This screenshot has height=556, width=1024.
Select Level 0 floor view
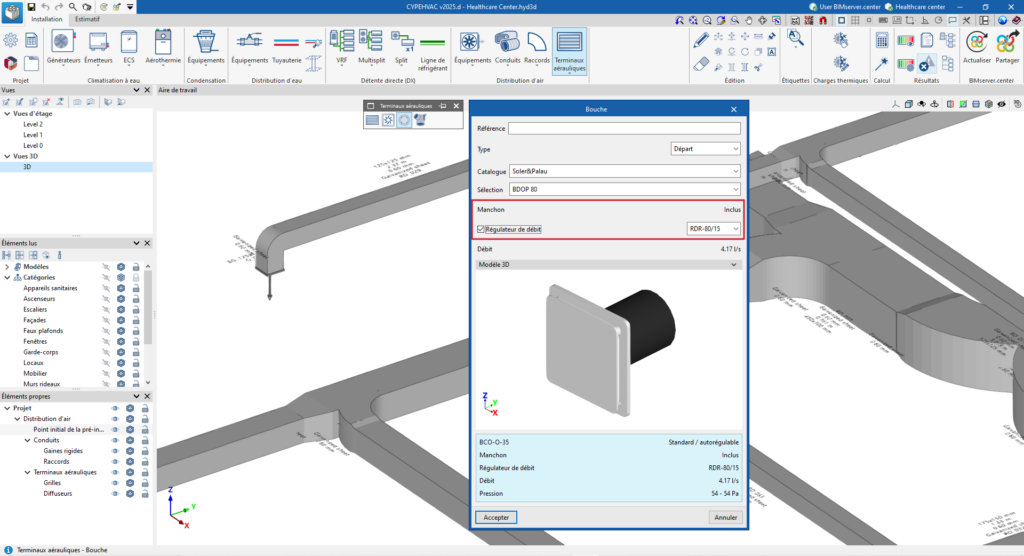(33, 146)
